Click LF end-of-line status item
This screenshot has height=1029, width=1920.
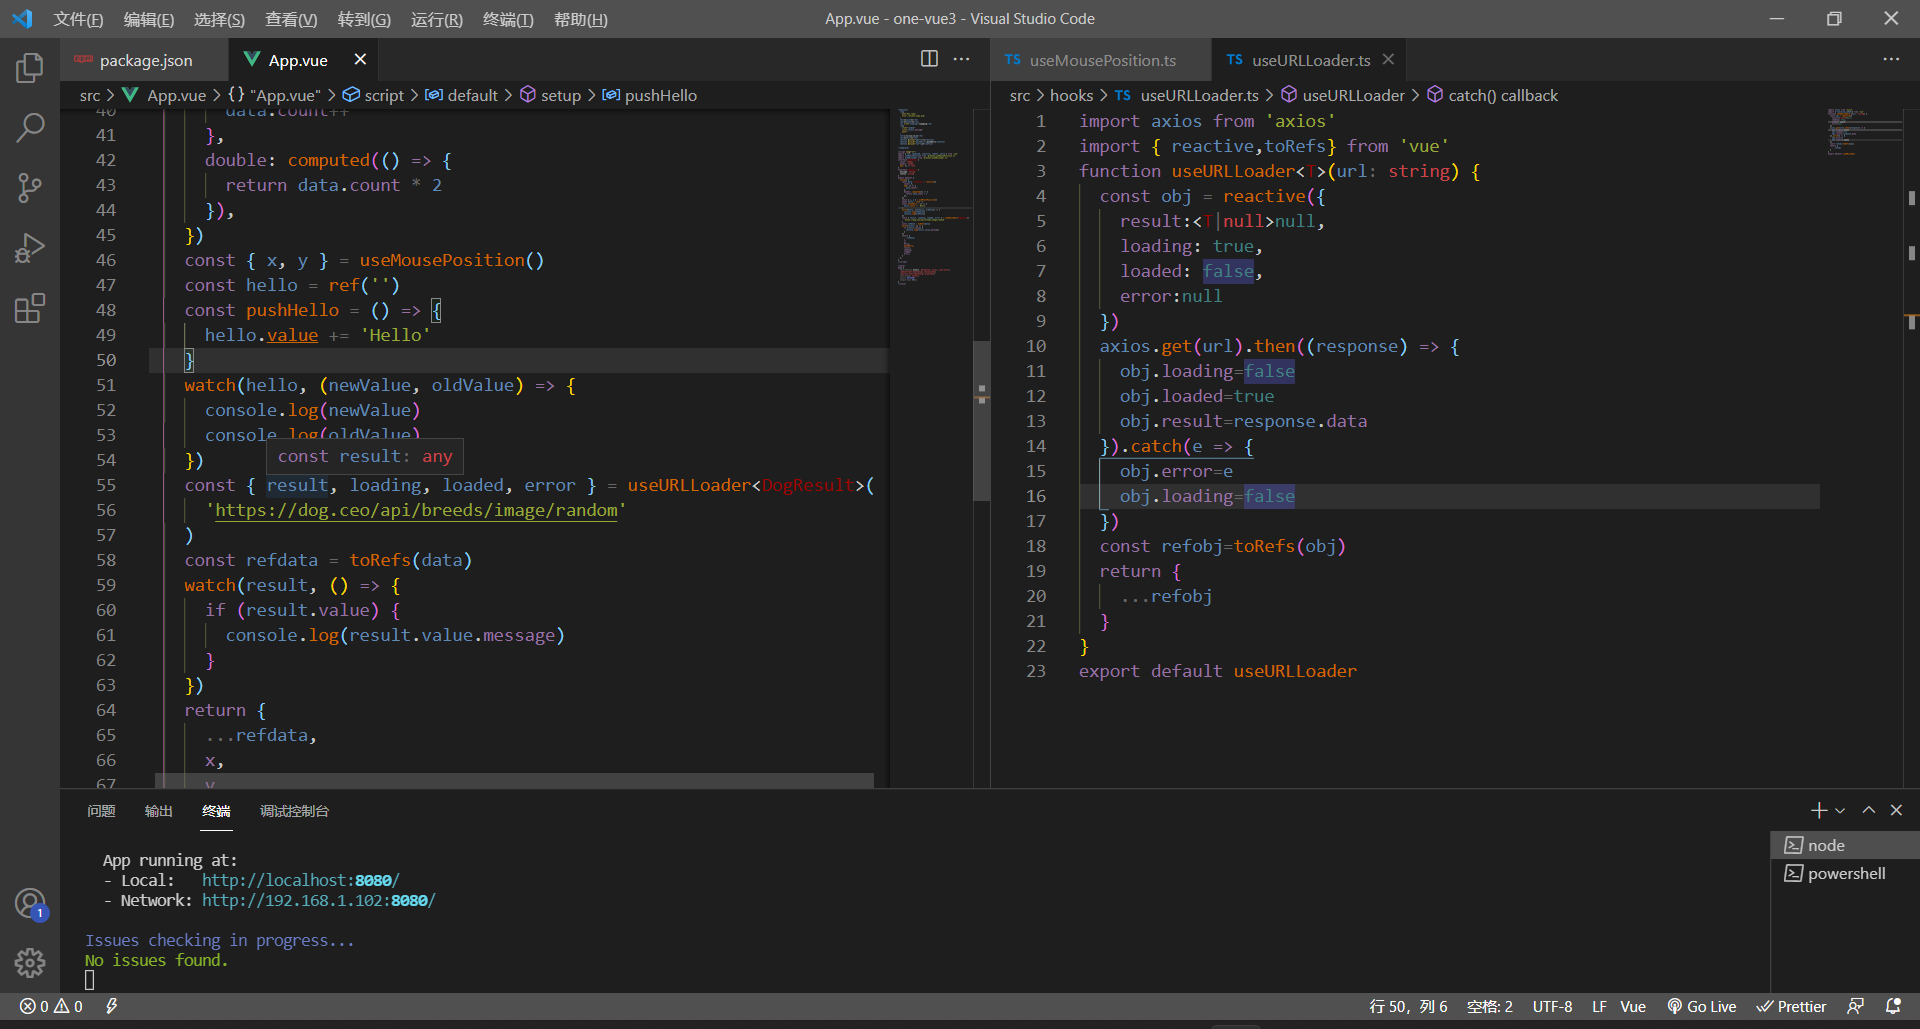pyautogui.click(x=1599, y=1006)
